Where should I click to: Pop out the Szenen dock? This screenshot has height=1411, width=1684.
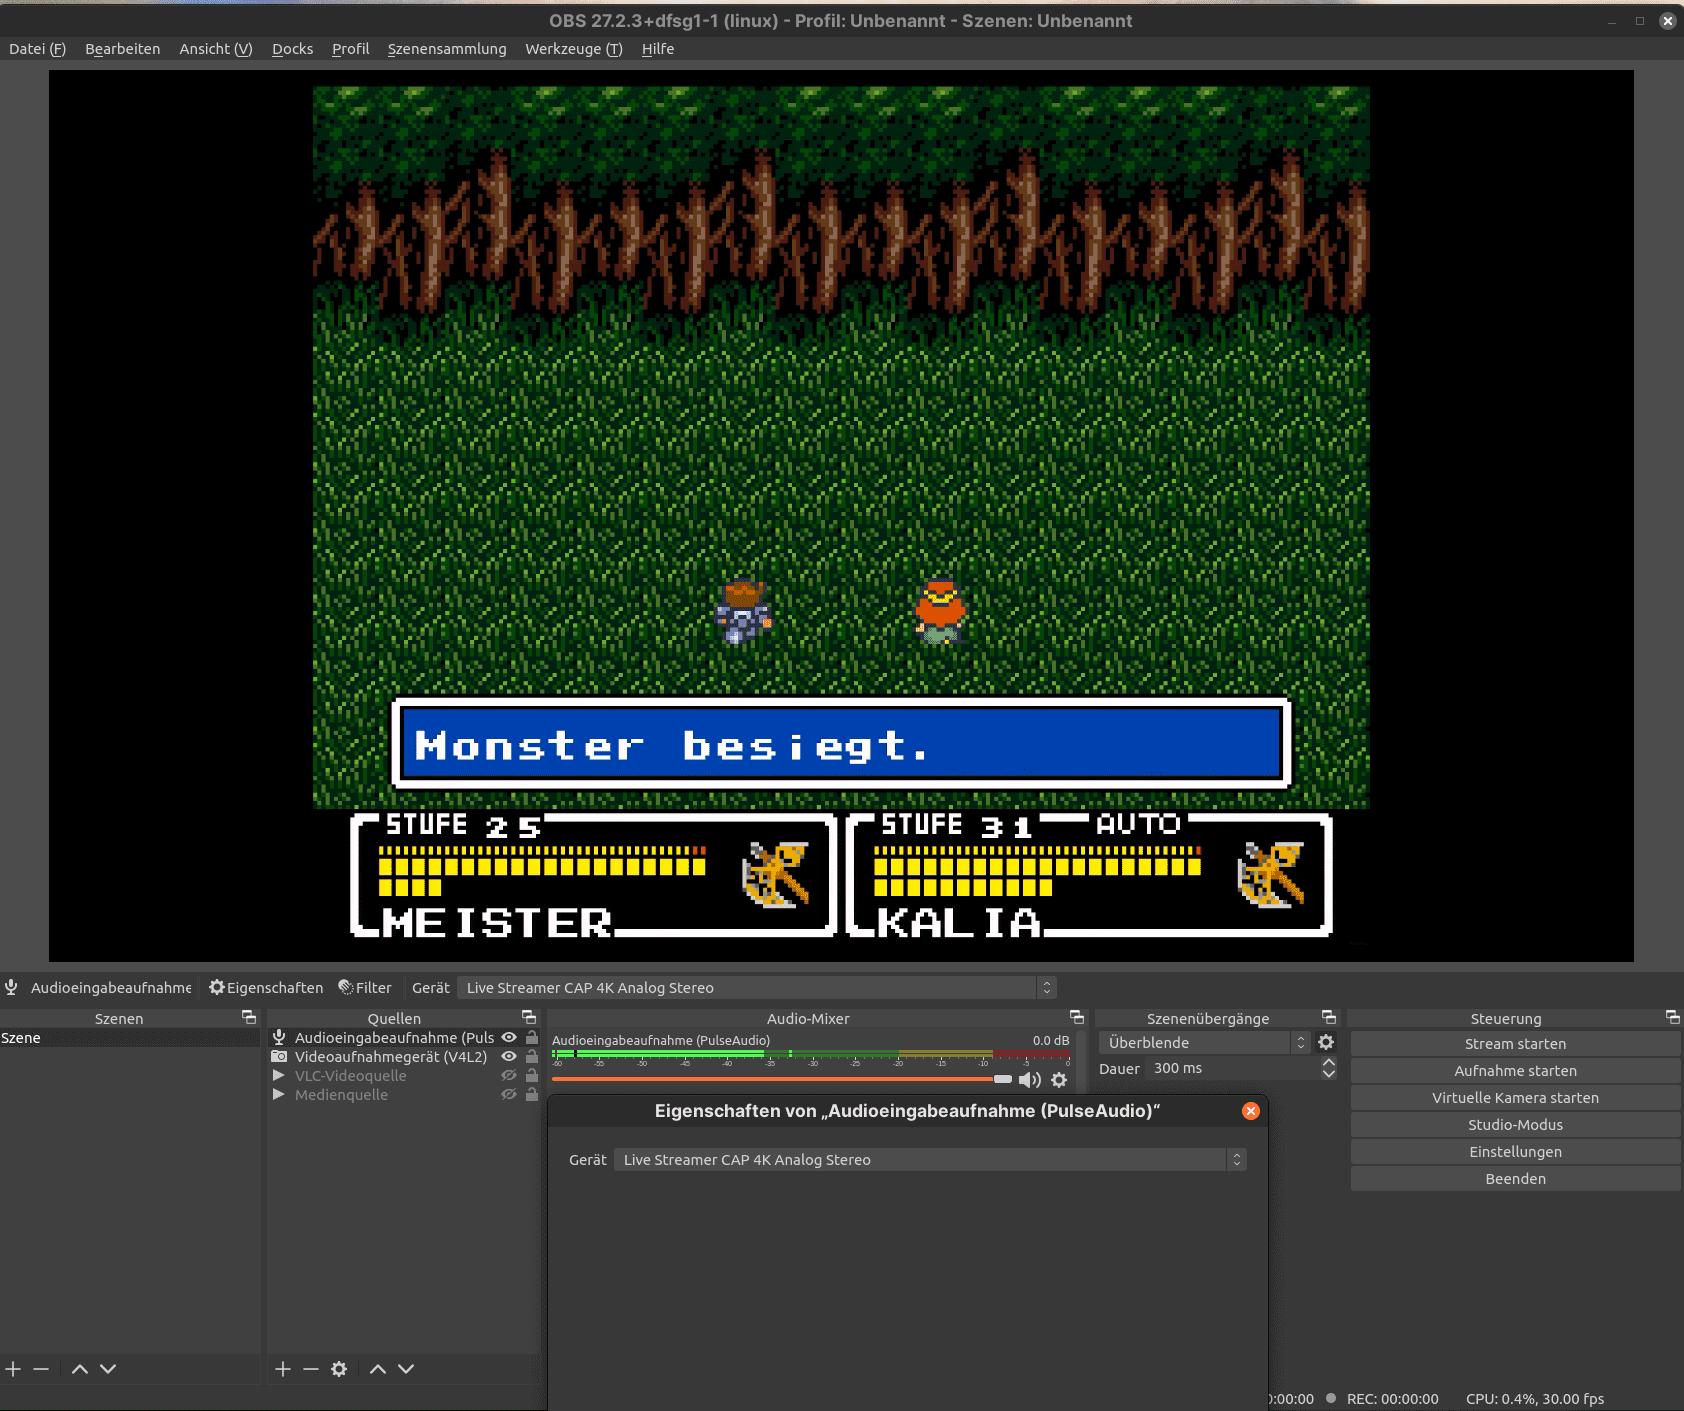(x=249, y=1017)
